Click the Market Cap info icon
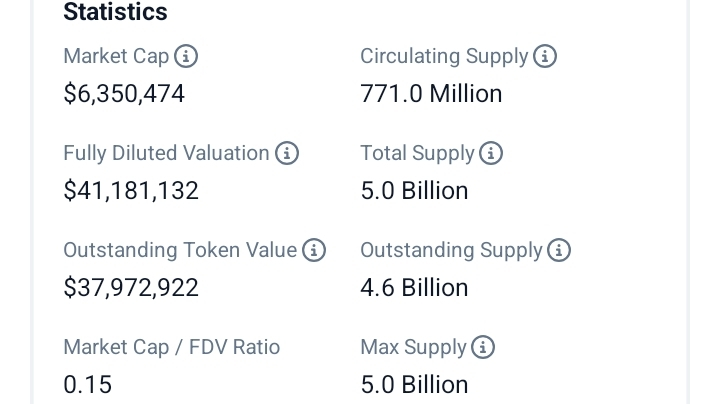 pyautogui.click(x=186, y=56)
